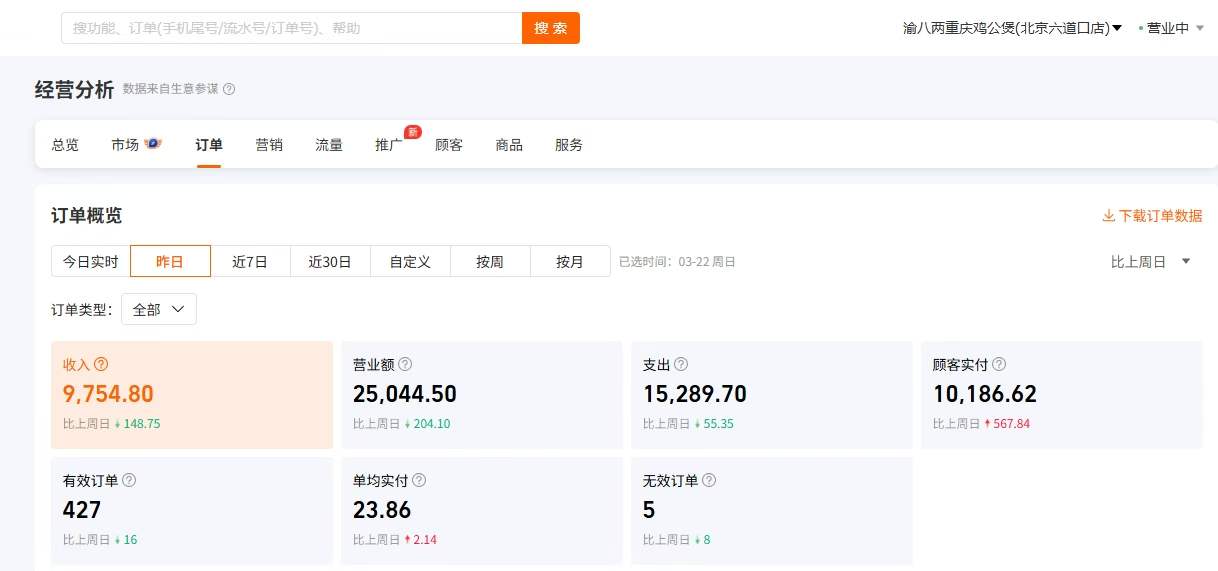This screenshot has width=1218, height=571.
Task: Select 昨日 time range
Action: [170, 261]
